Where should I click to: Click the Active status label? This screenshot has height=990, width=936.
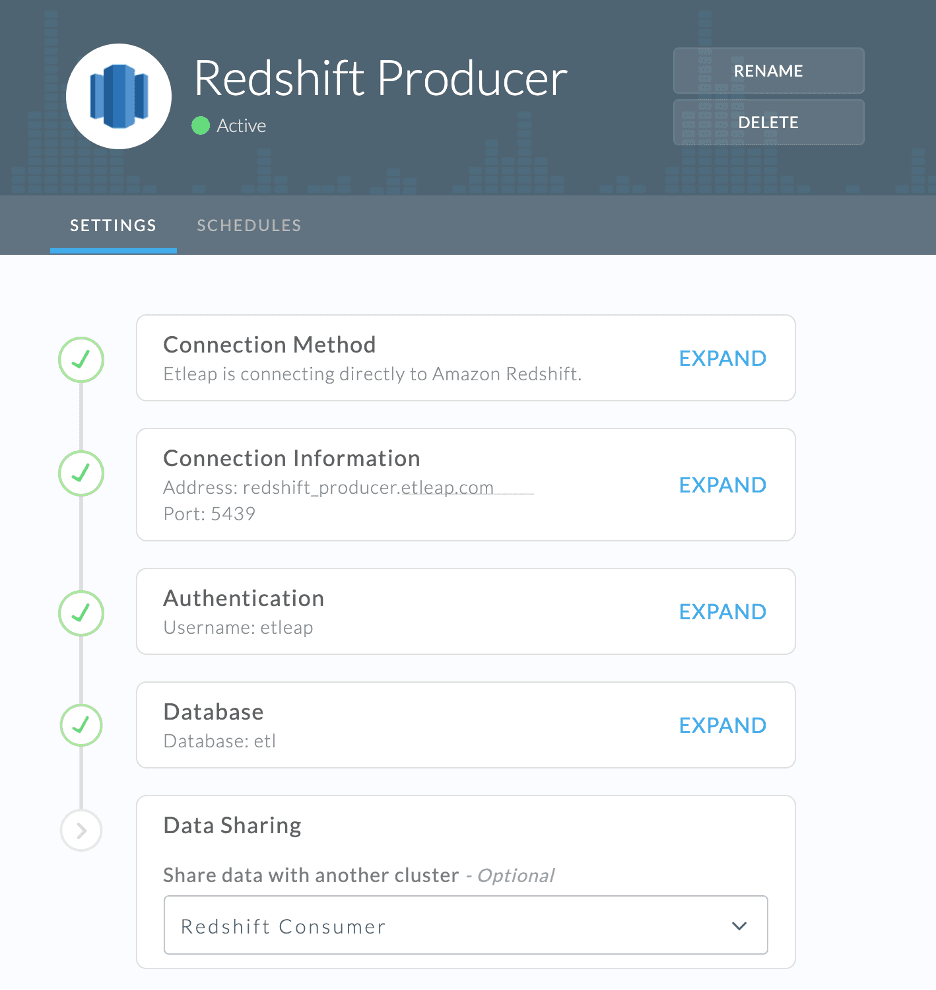point(241,126)
